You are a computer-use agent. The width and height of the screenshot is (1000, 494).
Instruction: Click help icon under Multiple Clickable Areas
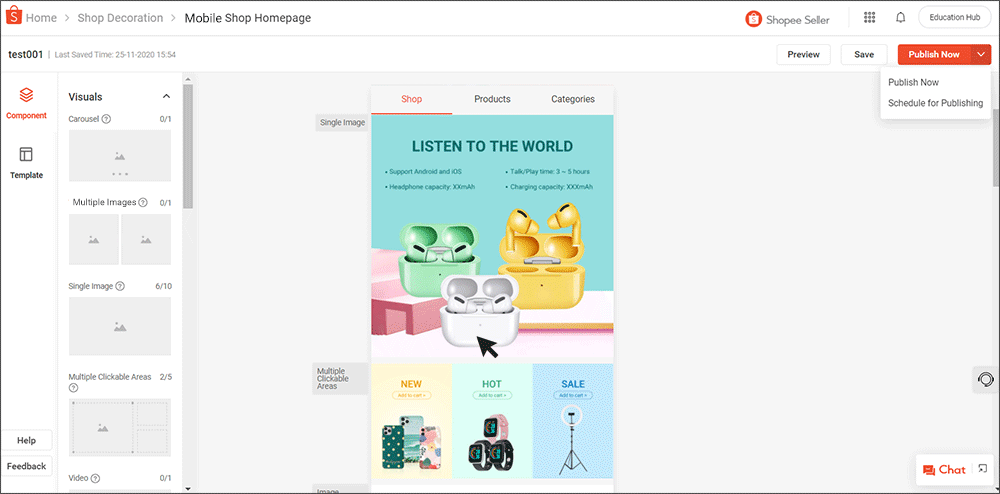[73, 388]
